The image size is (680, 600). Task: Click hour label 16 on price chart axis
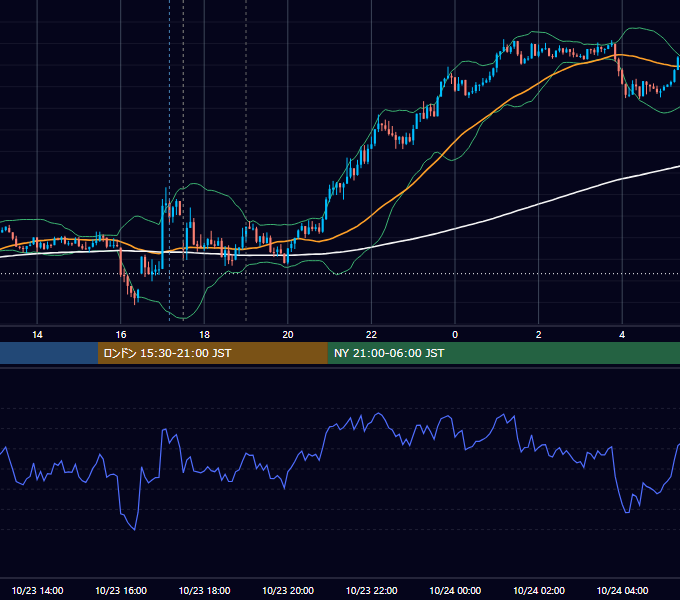point(121,335)
